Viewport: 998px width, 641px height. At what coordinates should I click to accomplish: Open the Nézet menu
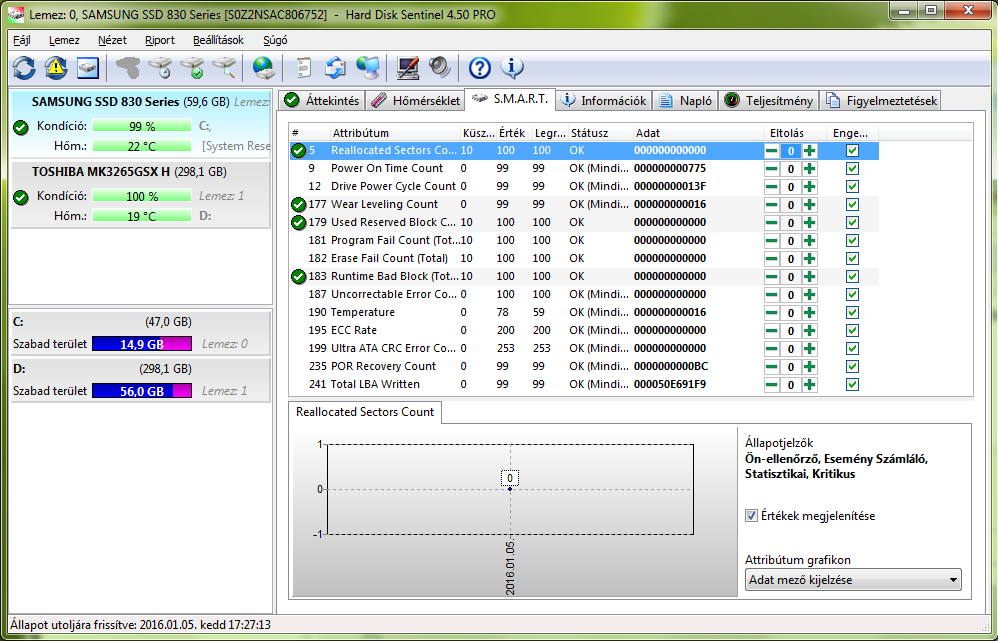tap(112, 40)
